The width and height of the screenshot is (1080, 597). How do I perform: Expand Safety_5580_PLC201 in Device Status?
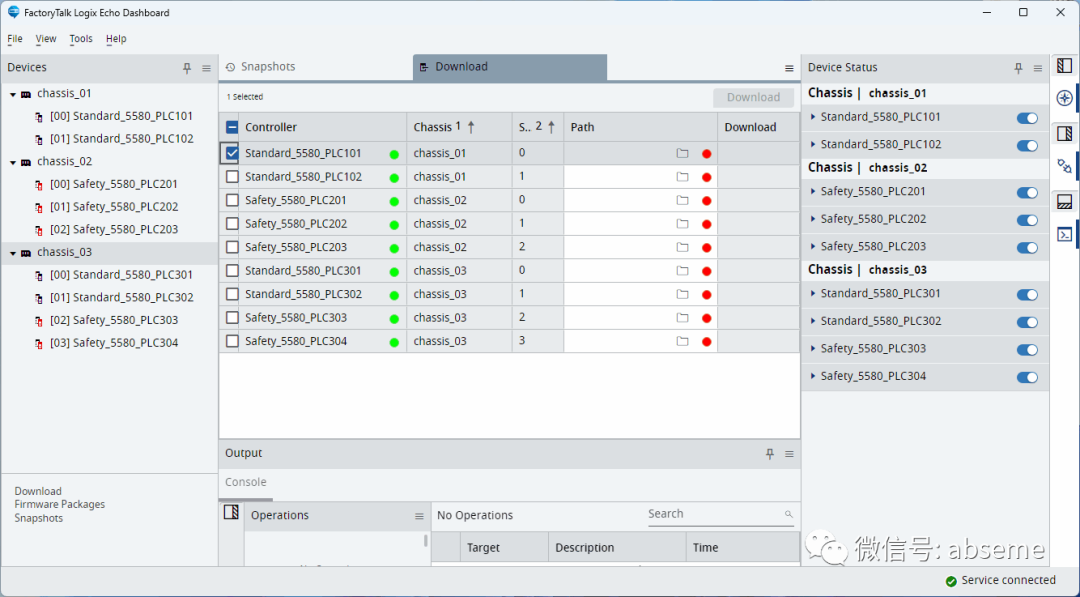coord(813,191)
